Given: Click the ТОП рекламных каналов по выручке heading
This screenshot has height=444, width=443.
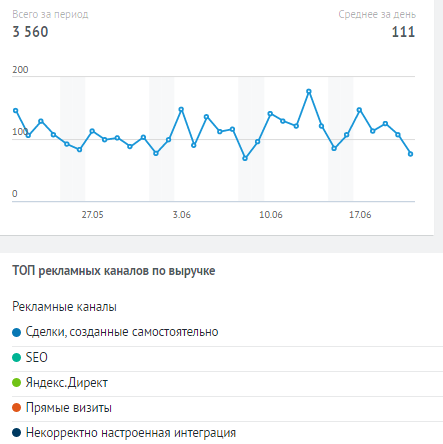Looking at the screenshot, I should [x=114, y=271].
